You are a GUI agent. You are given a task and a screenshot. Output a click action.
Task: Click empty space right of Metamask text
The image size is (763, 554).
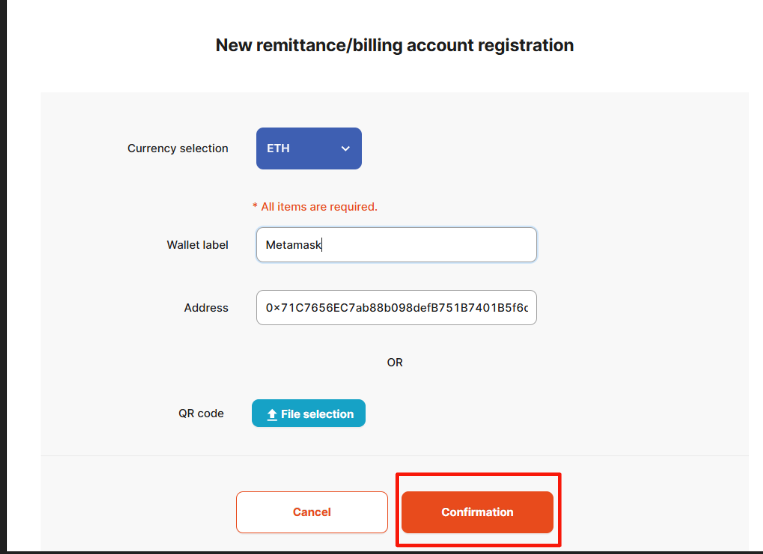pos(428,245)
